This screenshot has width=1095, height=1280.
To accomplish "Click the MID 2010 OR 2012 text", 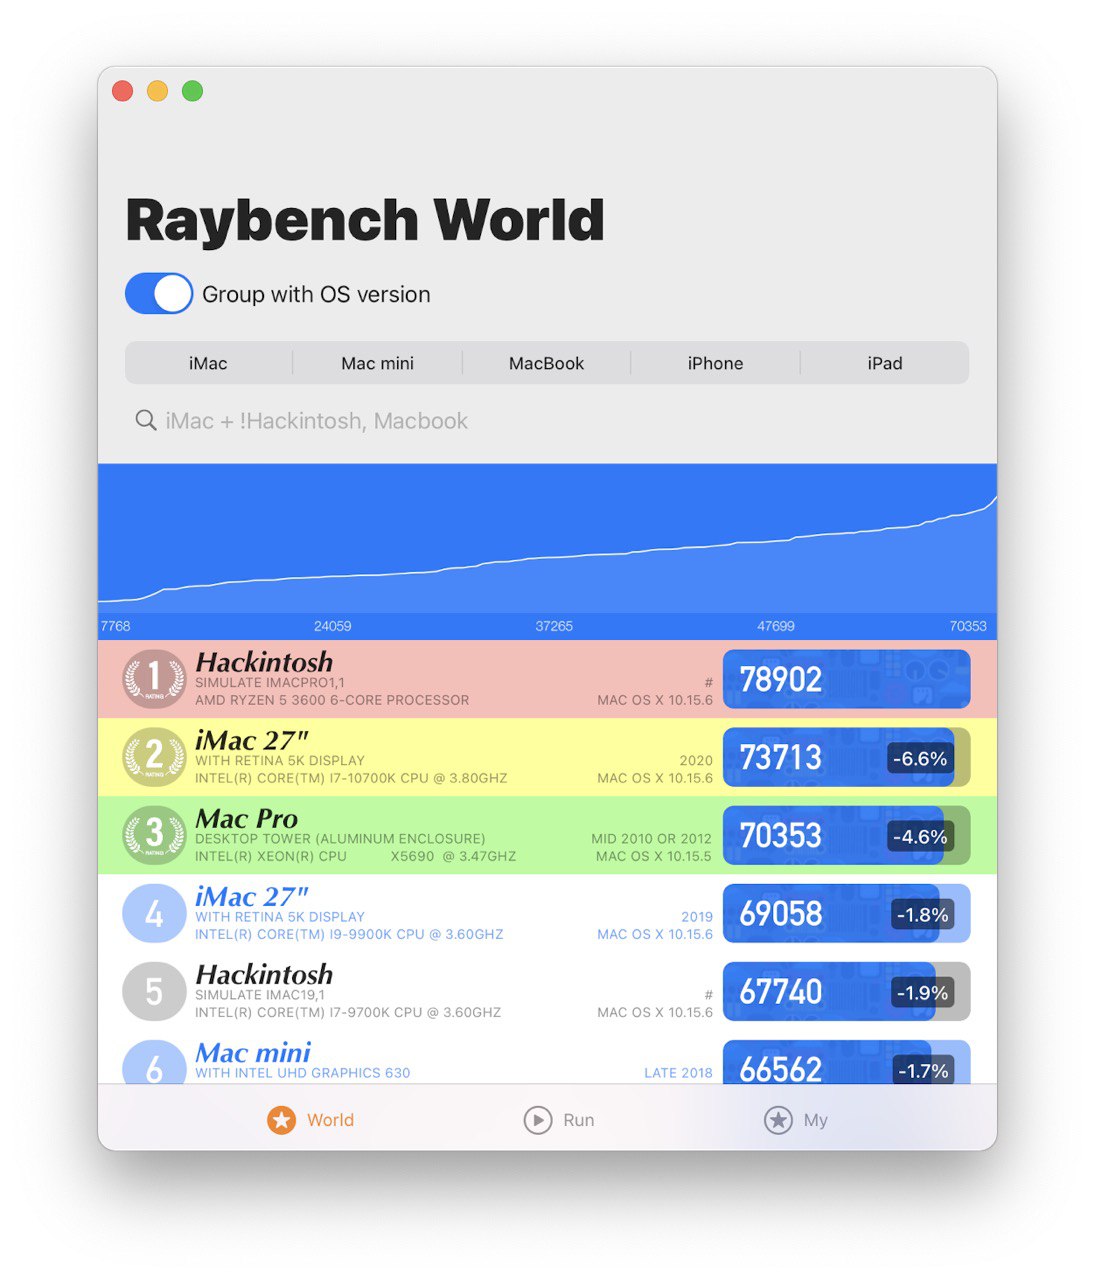I will pyautogui.click(x=651, y=839).
